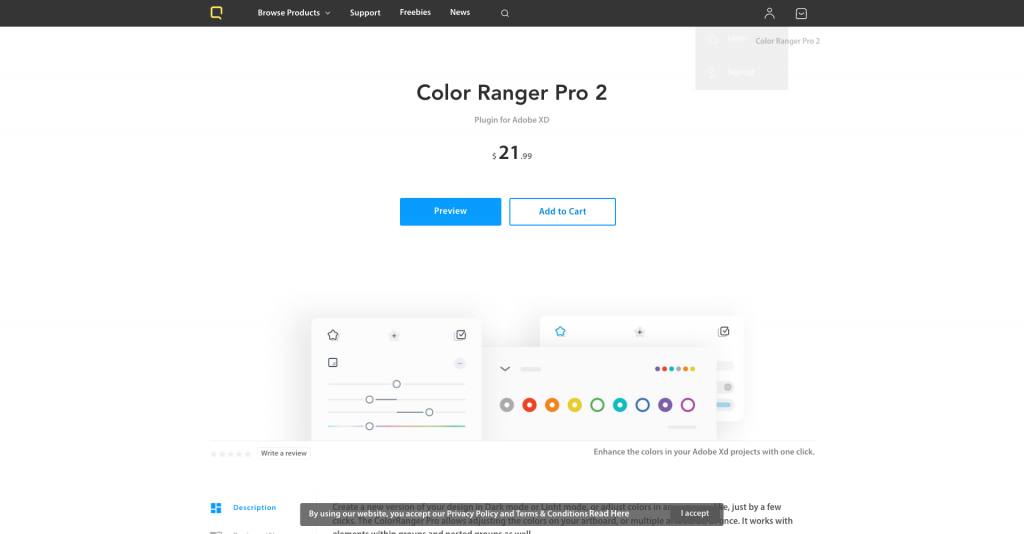Click Write a review
1024x534 pixels.
tap(283, 453)
